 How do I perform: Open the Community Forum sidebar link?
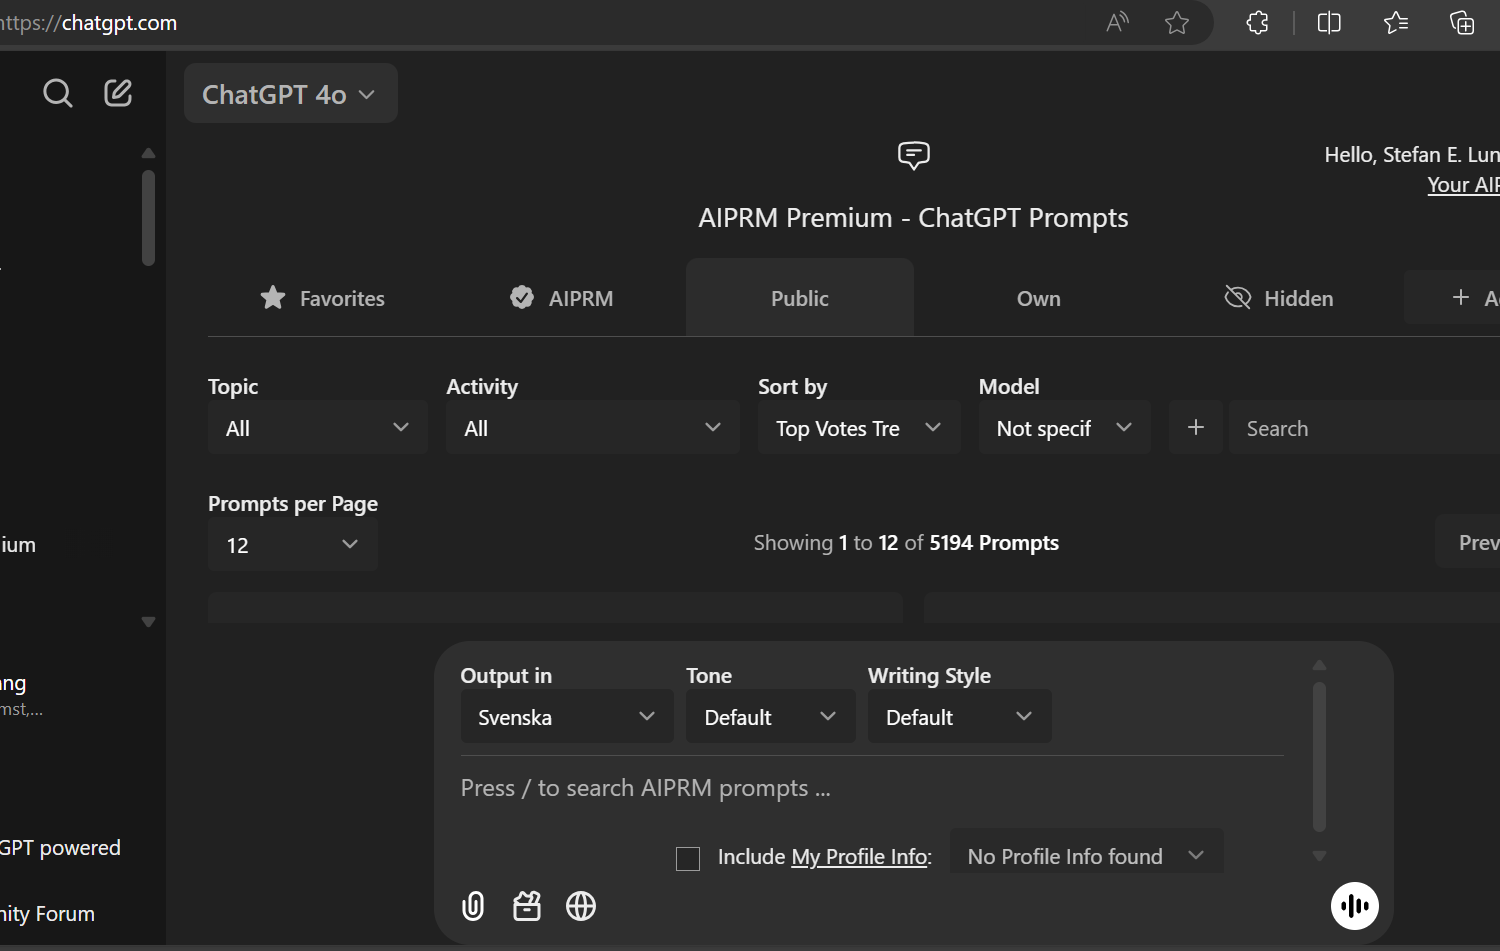point(47,914)
